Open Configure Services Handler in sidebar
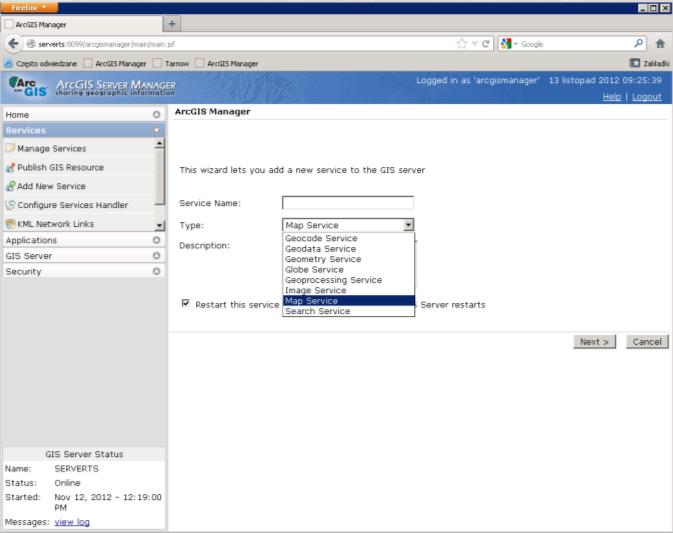 (73, 205)
